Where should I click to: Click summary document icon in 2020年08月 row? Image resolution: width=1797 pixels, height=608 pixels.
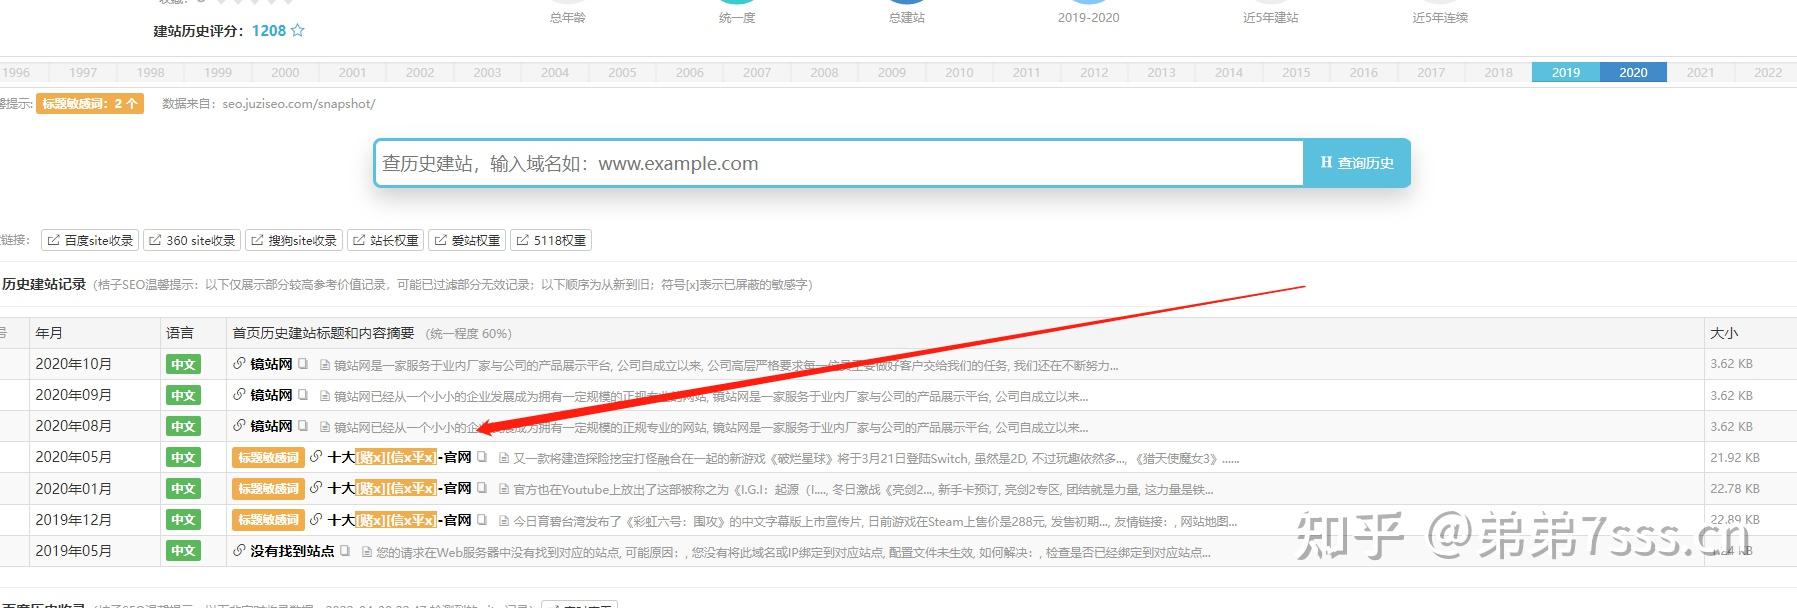click(x=325, y=427)
